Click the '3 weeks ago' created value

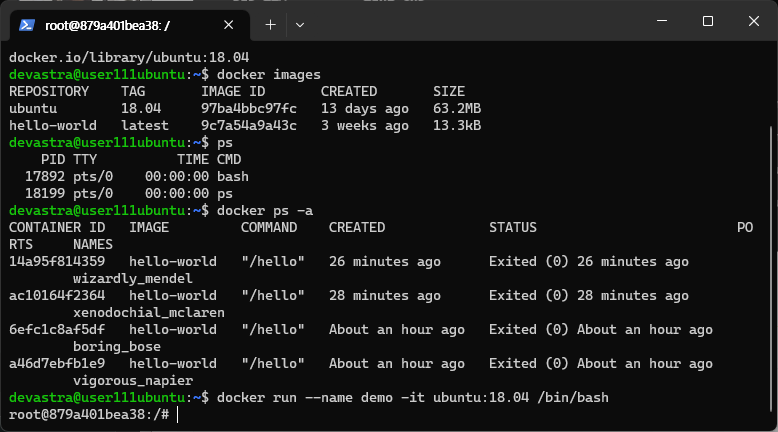(x=365, y=125)
